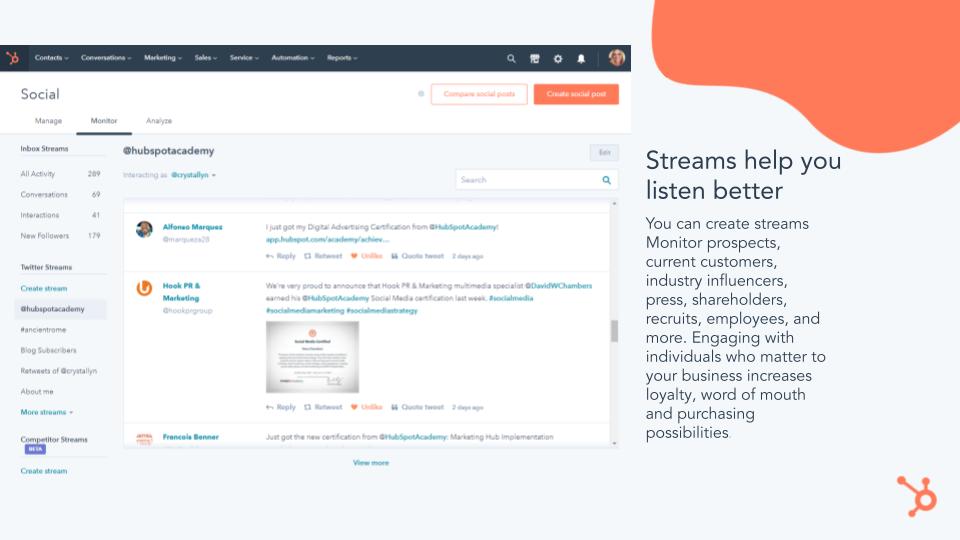Viewport: 960px width, 540px height.
Task: Click the Competitor Streams BETA badge
Action: [x=35, y=449]
